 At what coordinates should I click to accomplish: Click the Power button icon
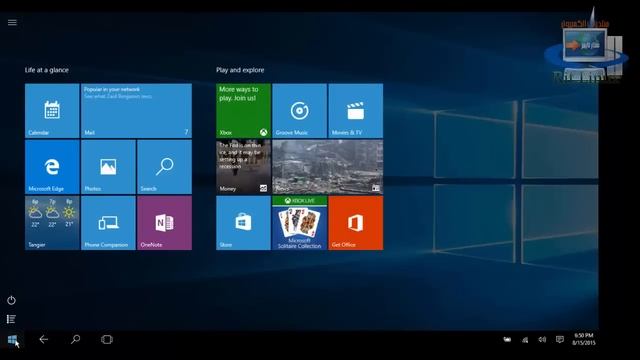tap(11, 300)
